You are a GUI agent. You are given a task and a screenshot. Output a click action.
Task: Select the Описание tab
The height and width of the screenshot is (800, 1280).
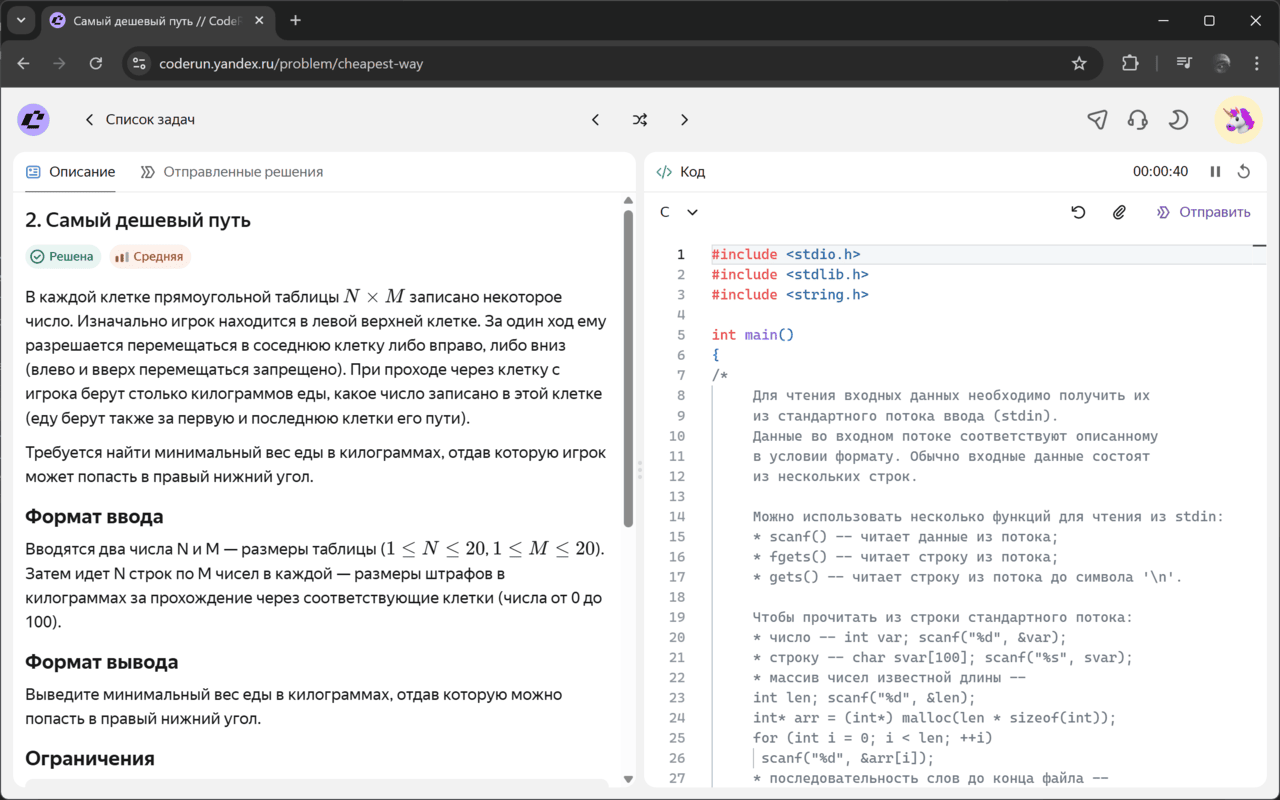pyautogui.click(x=71, y=172)
